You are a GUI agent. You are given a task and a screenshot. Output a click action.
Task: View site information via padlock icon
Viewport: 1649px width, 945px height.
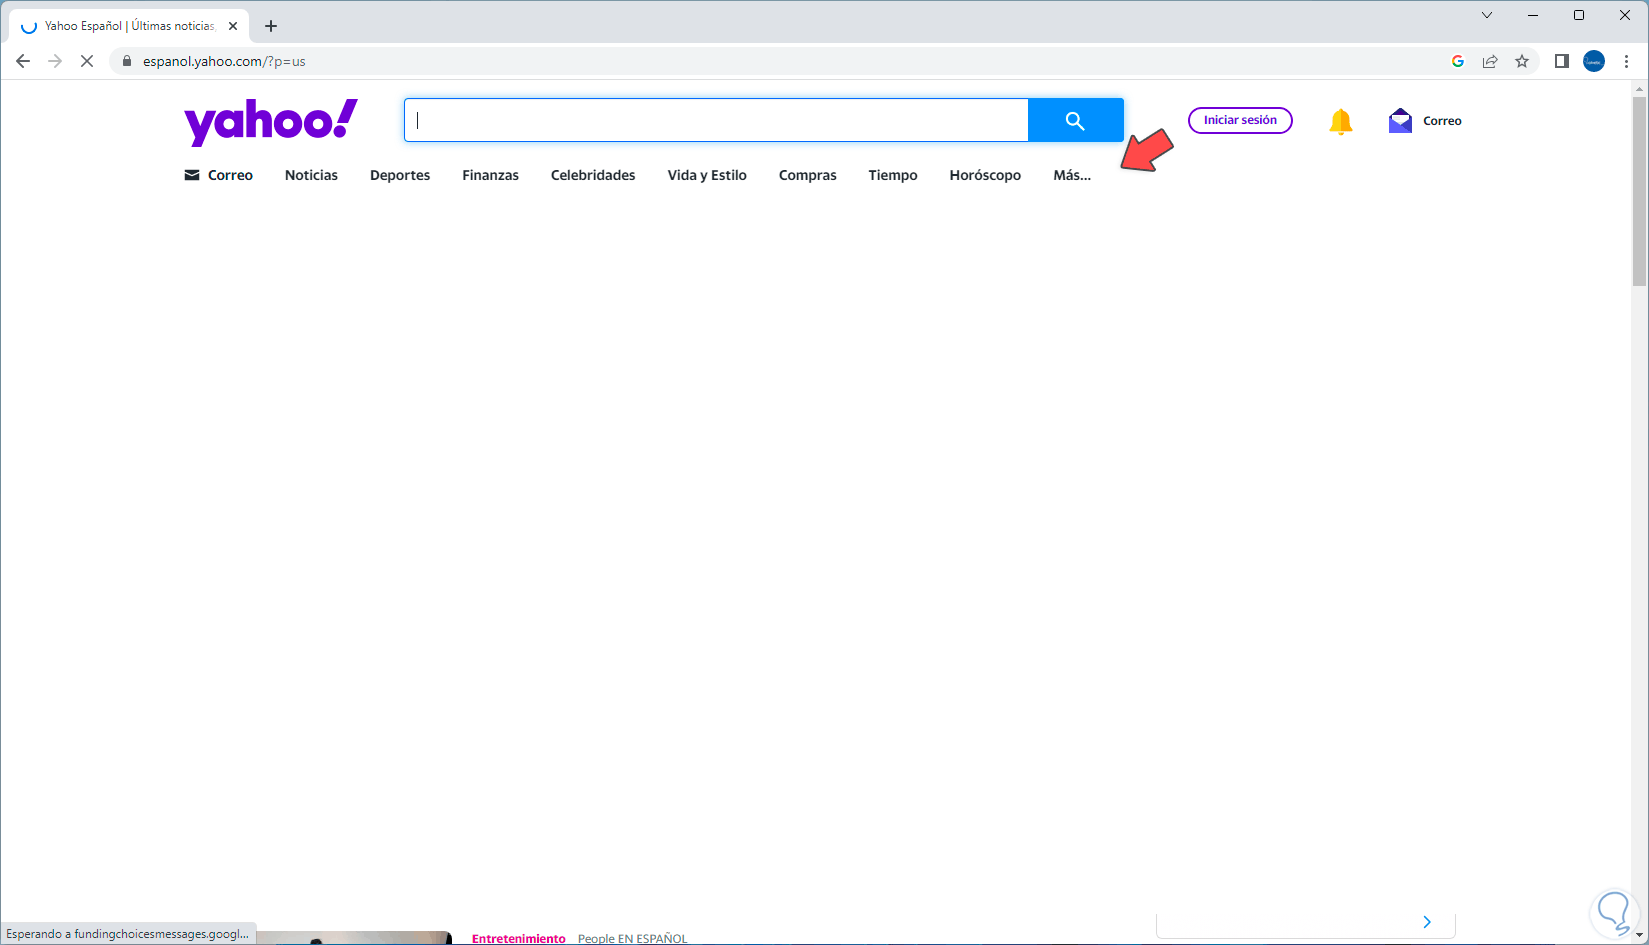tap(126, 61)
